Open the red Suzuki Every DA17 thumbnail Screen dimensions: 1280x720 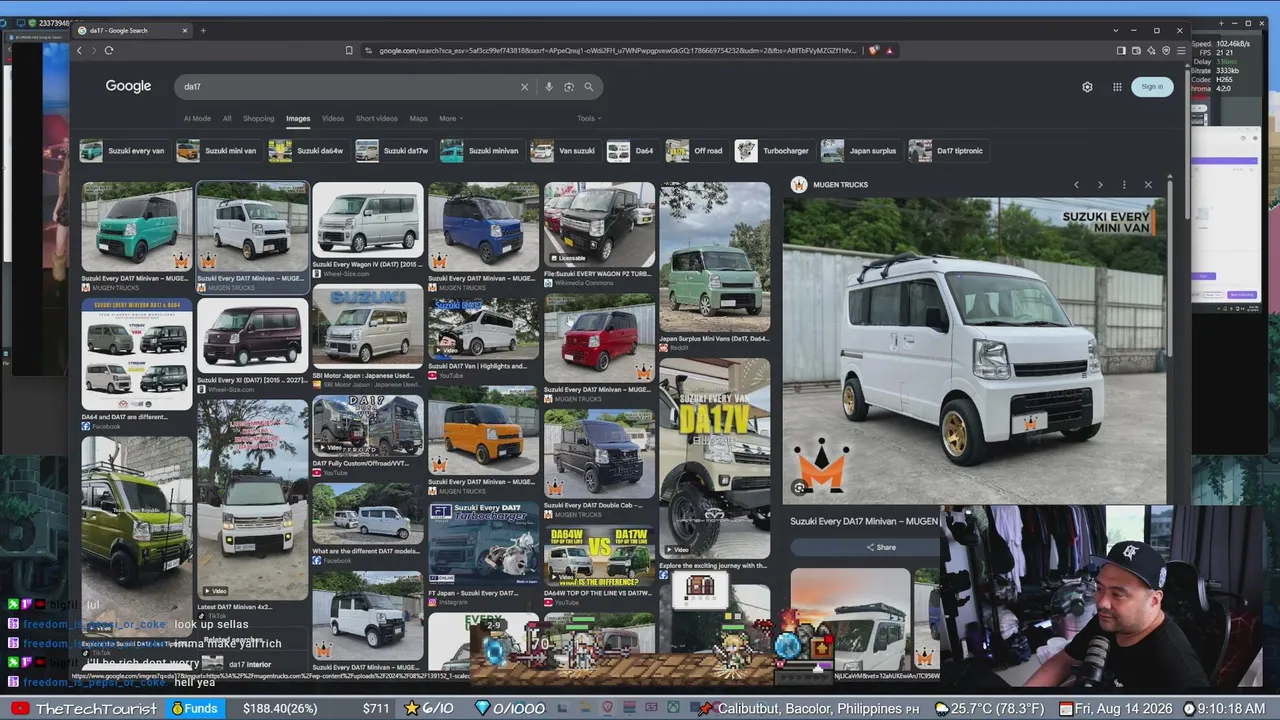point(600,339)
